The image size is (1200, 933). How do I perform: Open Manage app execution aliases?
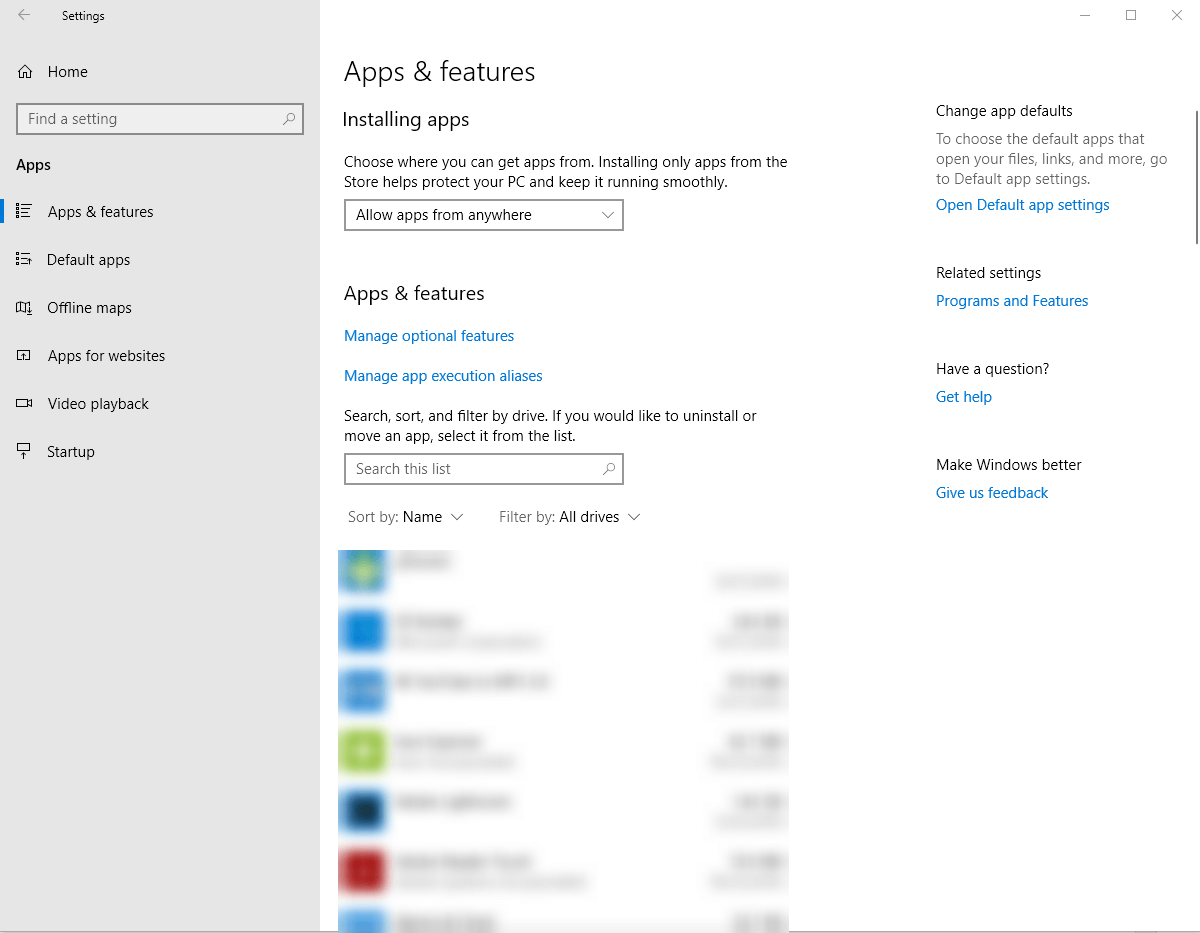click(x=443, y=376)
